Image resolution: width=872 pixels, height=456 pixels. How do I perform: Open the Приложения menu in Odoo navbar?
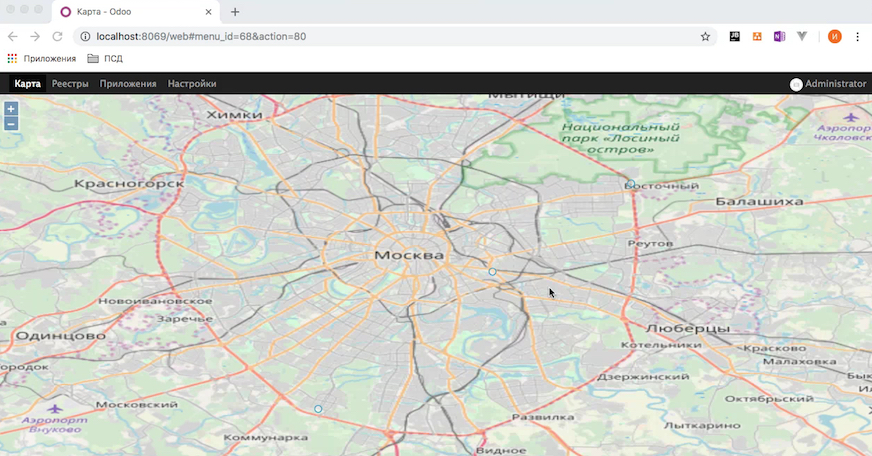pos(128,83)
